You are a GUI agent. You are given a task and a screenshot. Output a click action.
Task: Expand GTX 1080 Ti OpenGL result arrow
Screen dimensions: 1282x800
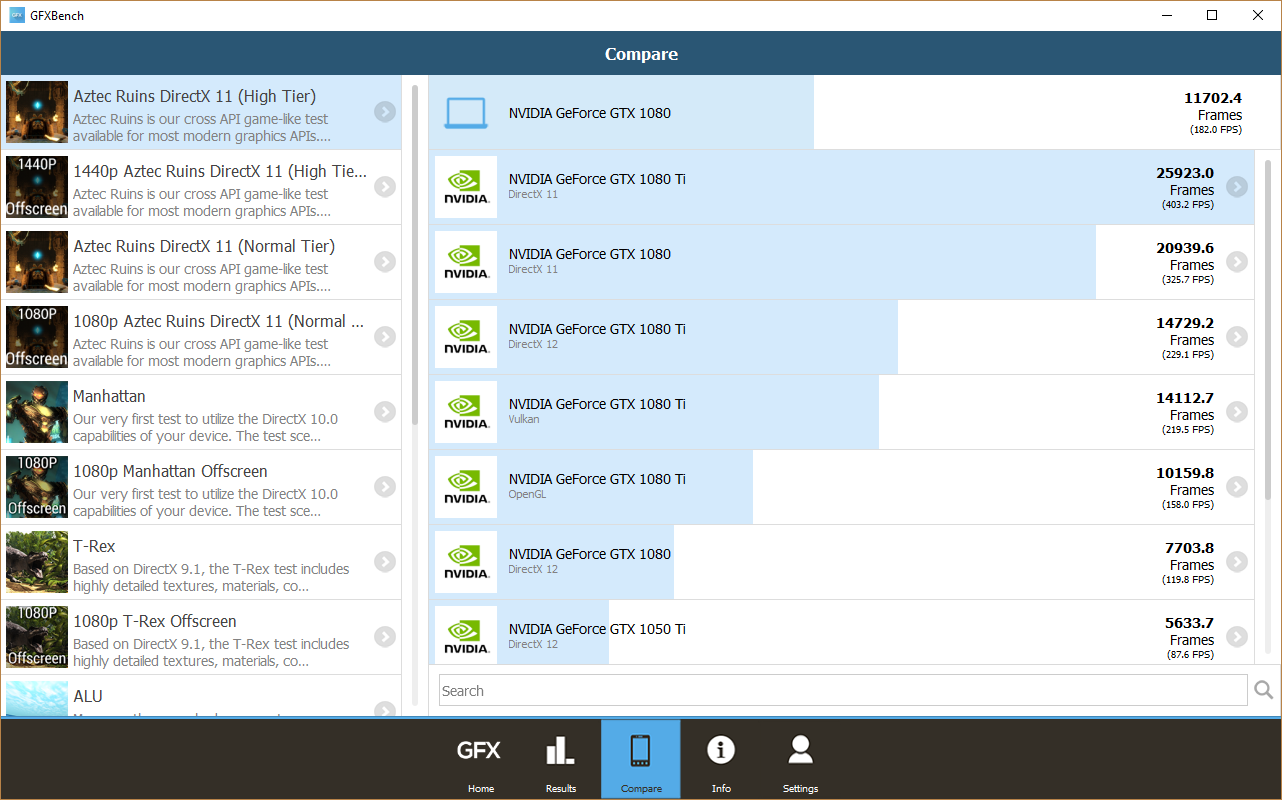pyautogui.click(x=1237, y=487)
